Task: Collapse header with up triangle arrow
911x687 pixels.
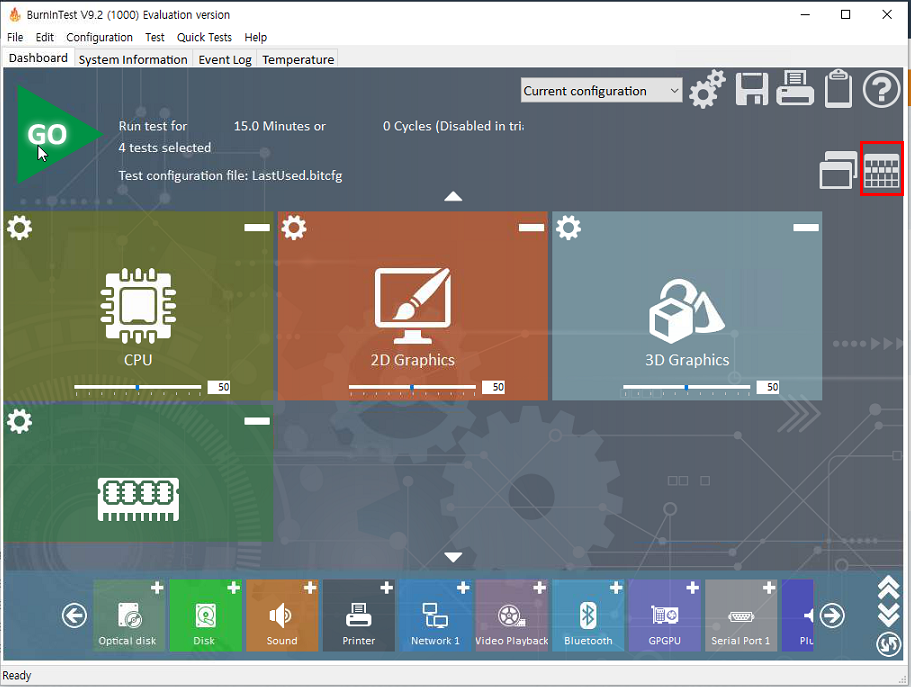Action: coord(453,196)
